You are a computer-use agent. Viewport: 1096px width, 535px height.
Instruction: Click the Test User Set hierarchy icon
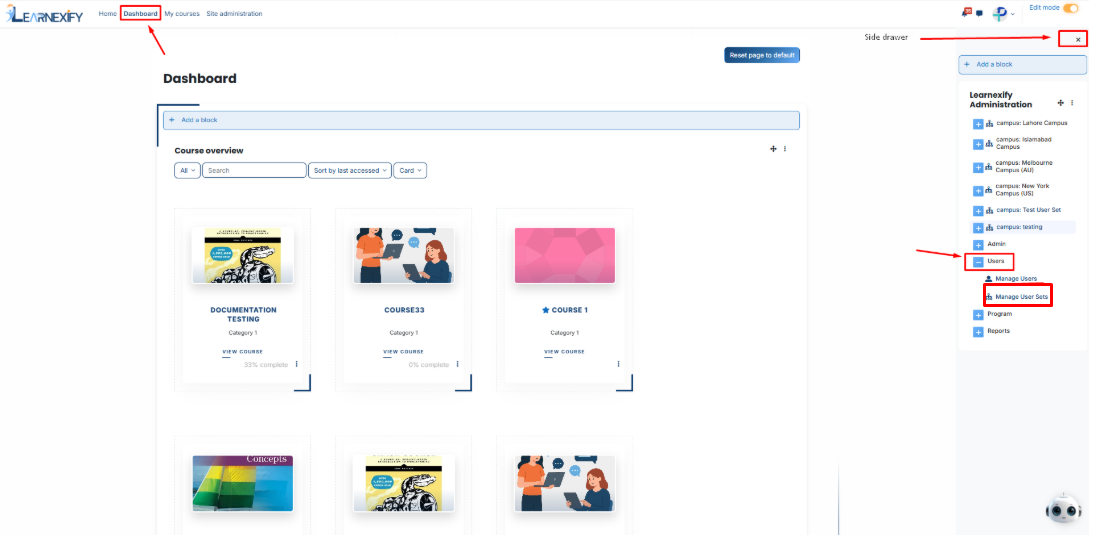pyautogui.click(x=990, y=211)
